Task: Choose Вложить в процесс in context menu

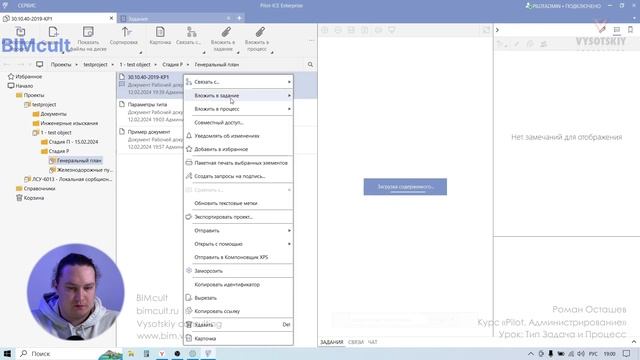Action: click(238, 109)
